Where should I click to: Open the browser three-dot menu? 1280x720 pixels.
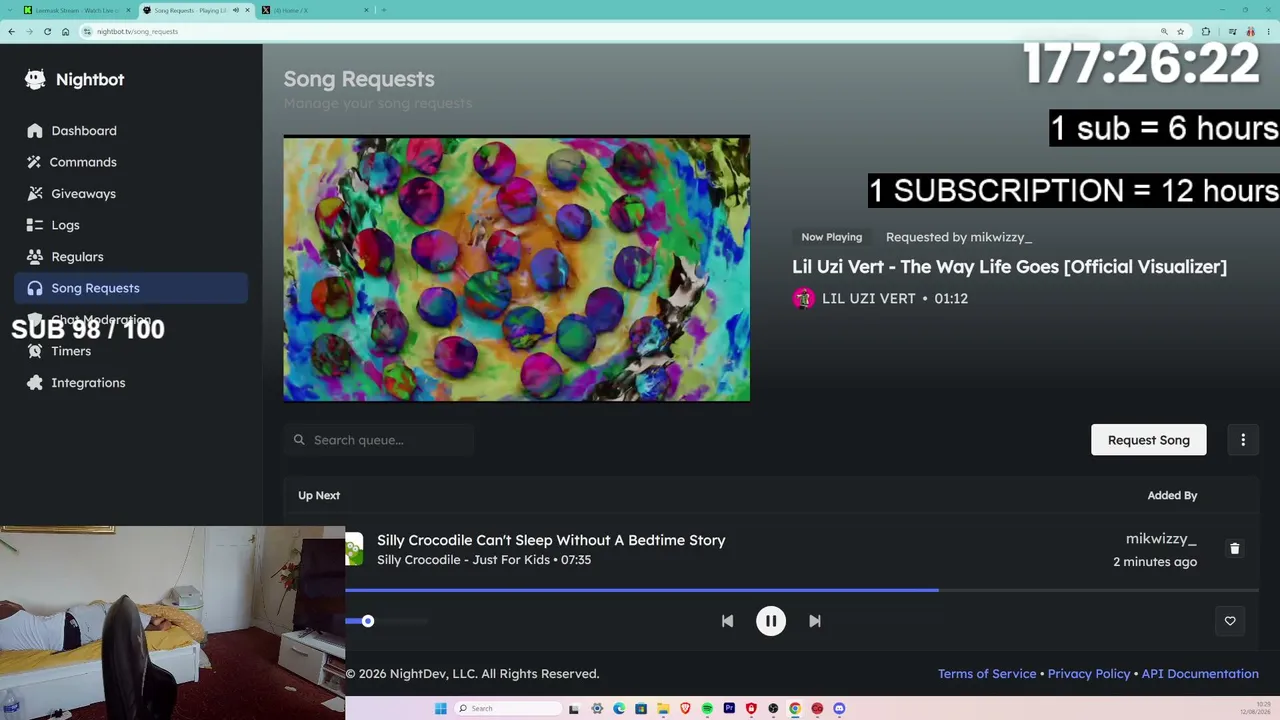[1269, 32]
